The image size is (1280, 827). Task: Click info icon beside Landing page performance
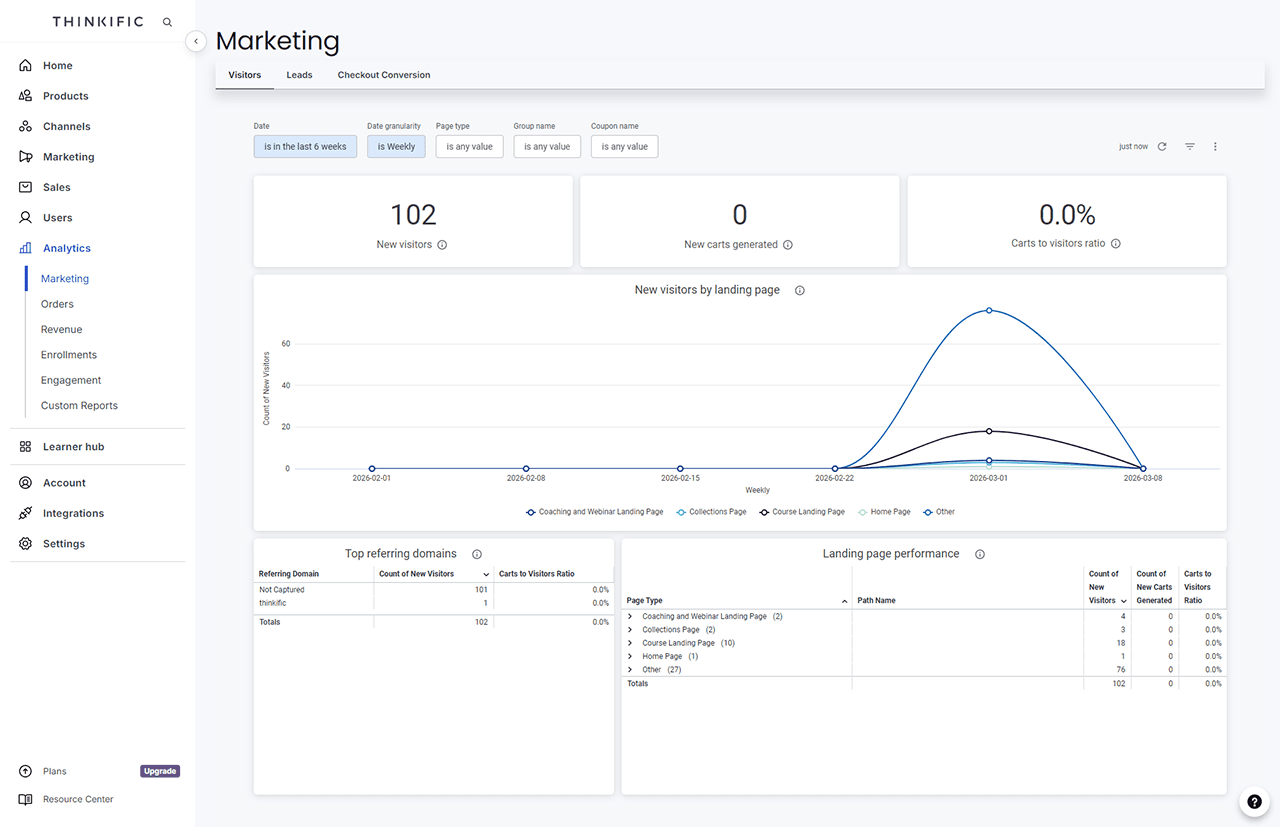[980, 554]
